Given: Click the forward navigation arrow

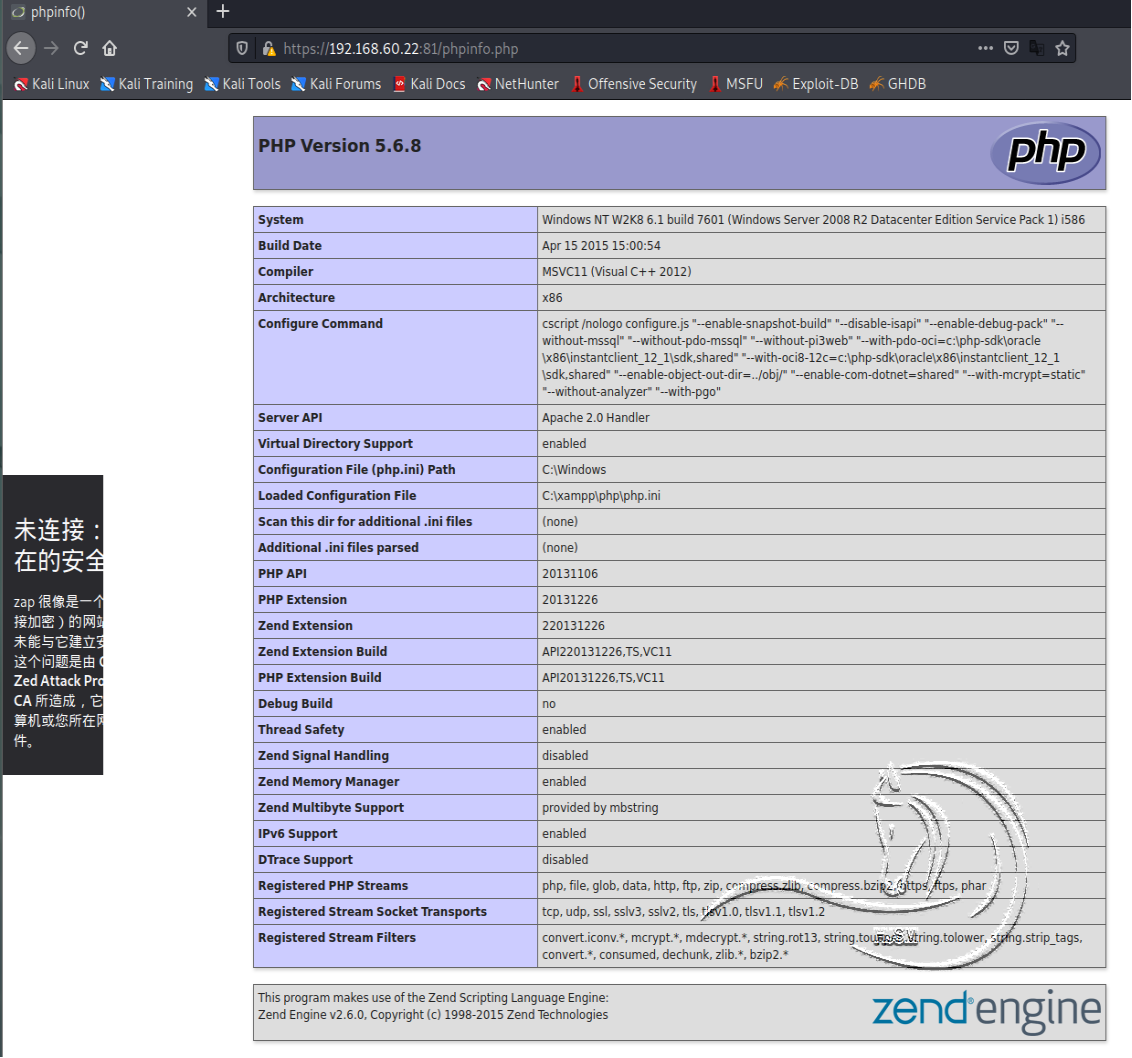Looking at the screenshot, I should pos(50,48).
